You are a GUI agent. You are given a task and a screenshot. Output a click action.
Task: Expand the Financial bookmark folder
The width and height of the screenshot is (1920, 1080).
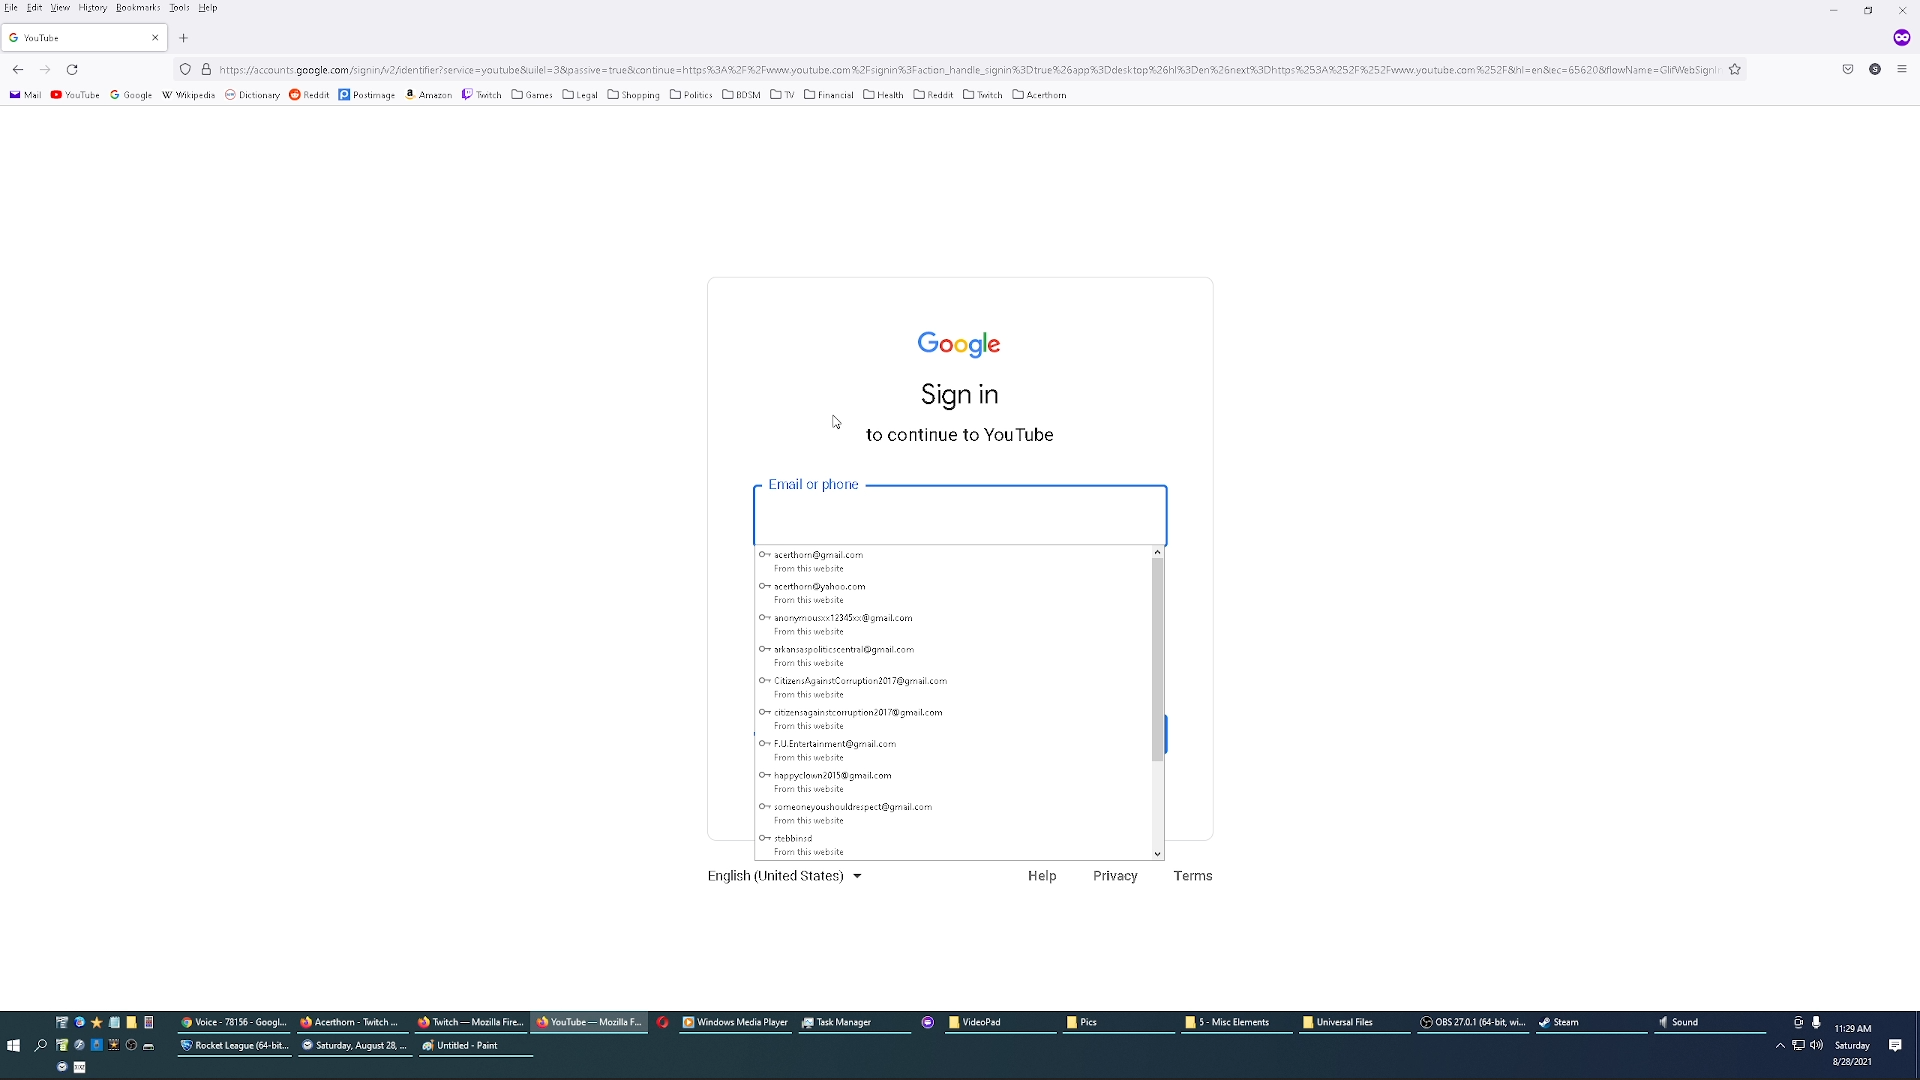829,95
